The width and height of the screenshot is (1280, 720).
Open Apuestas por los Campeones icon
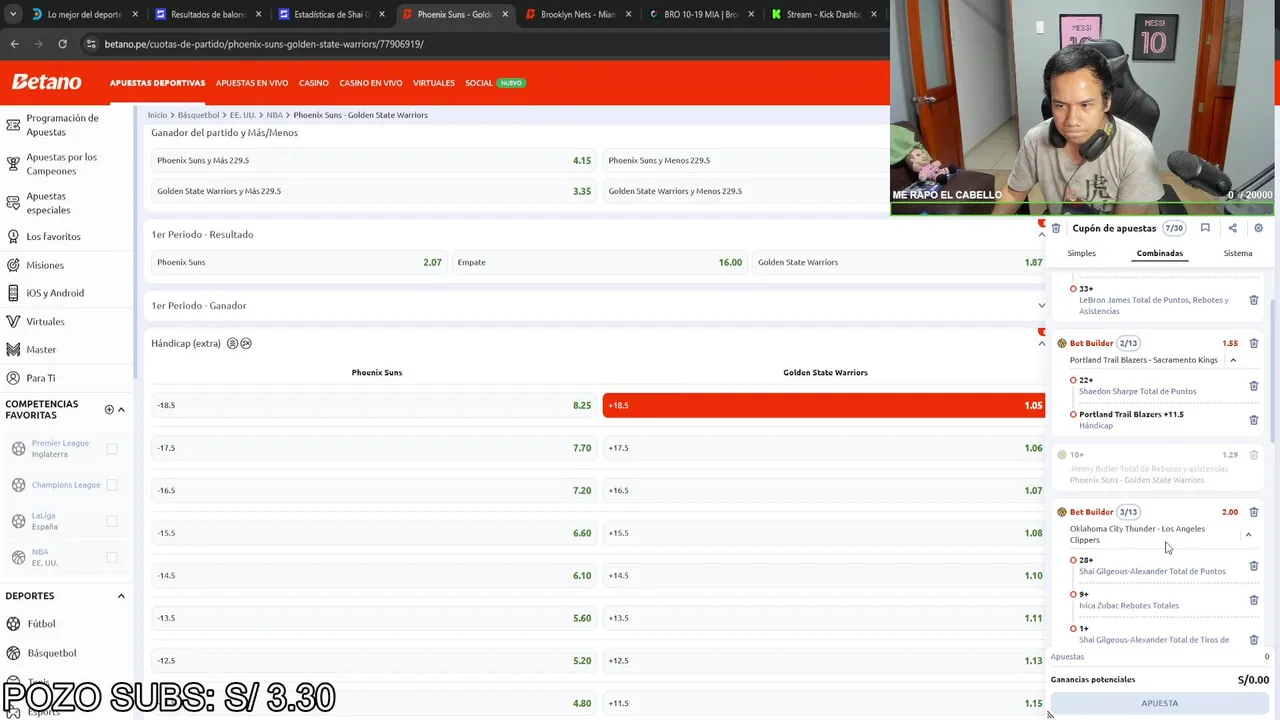click(x=13, y=164)
